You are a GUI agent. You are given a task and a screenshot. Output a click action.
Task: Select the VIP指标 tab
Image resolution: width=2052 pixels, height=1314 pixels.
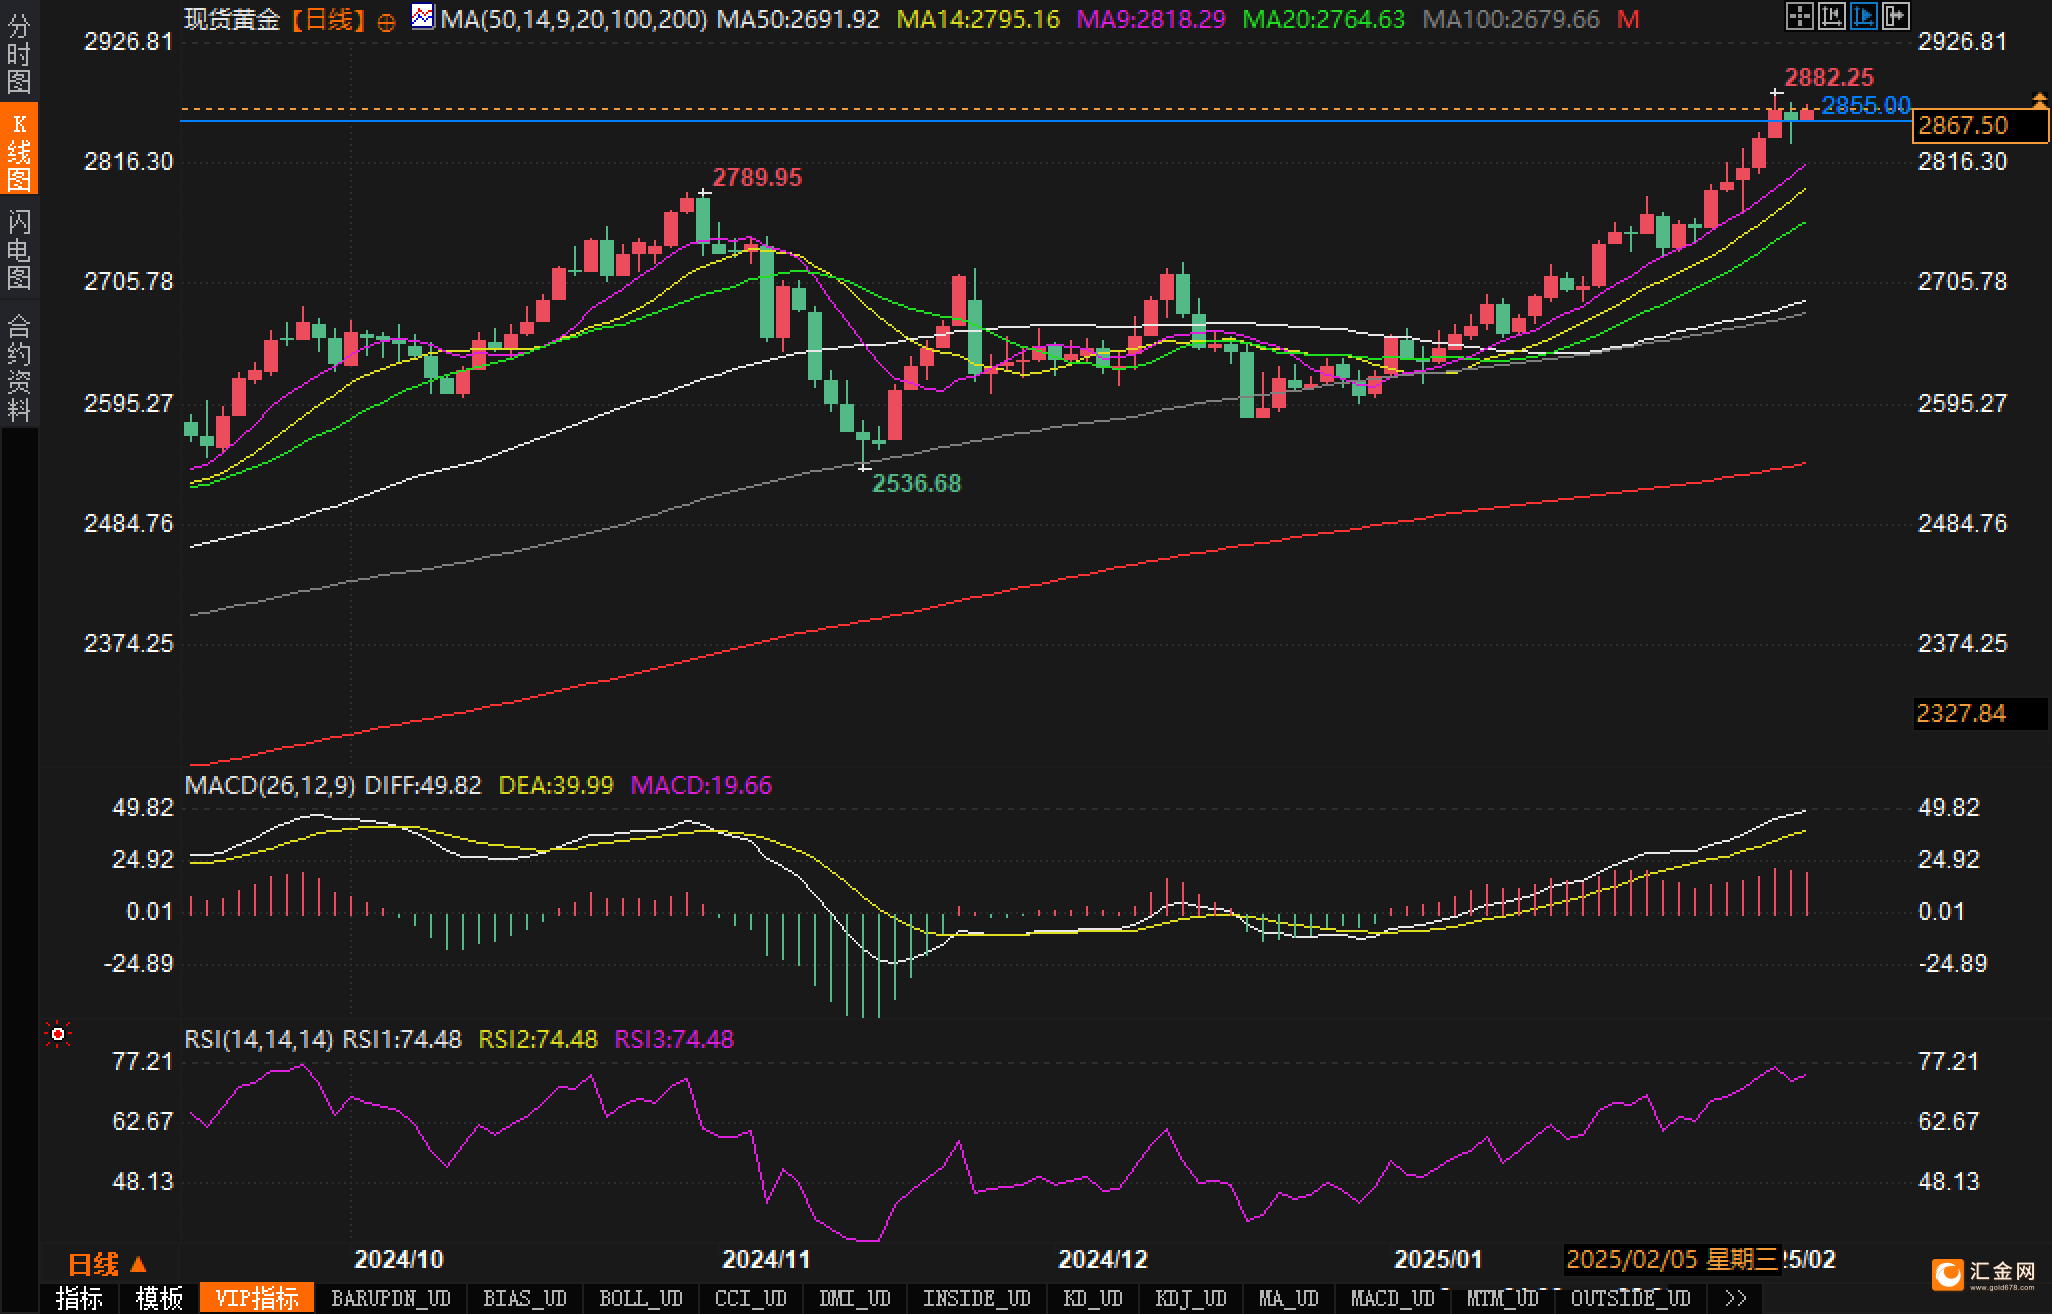click(x=257, y=1298)
